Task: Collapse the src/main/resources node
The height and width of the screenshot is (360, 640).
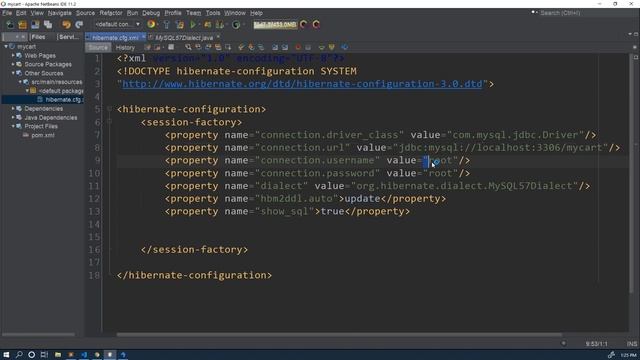Action: click(x=20, y=82)
